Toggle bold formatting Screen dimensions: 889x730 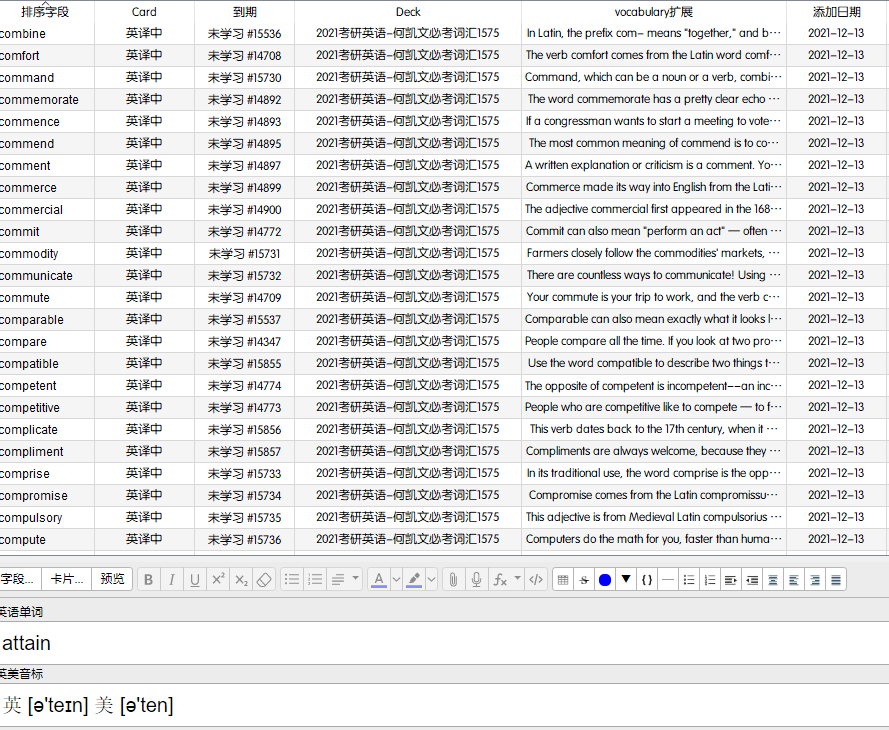point(149,579)
